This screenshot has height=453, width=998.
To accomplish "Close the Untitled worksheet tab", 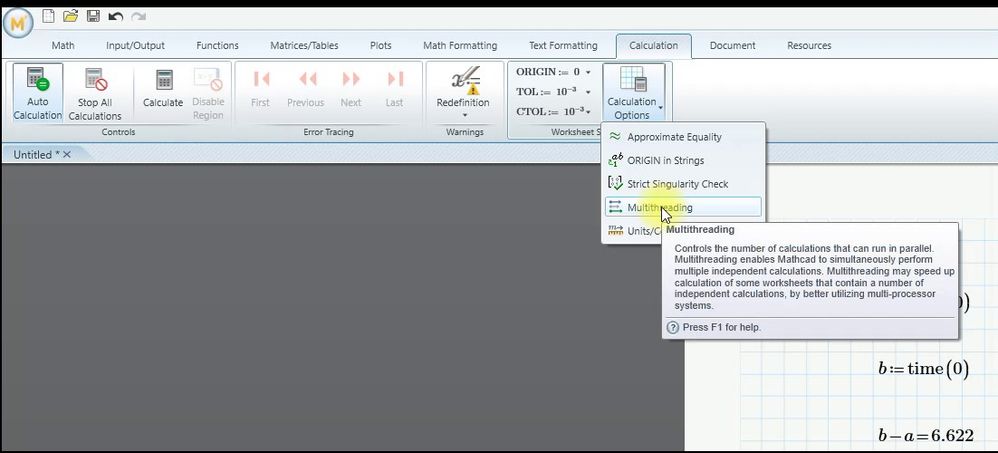I will point(67,155).
